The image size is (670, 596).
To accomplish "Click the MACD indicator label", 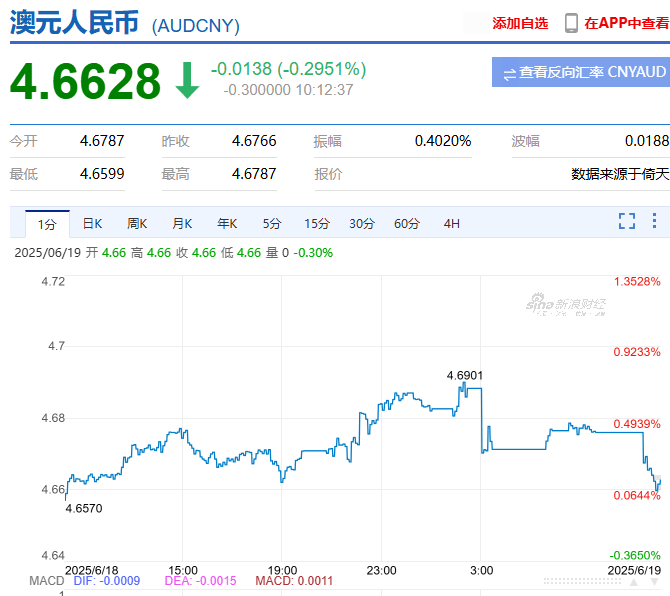I will coord(46,581).
